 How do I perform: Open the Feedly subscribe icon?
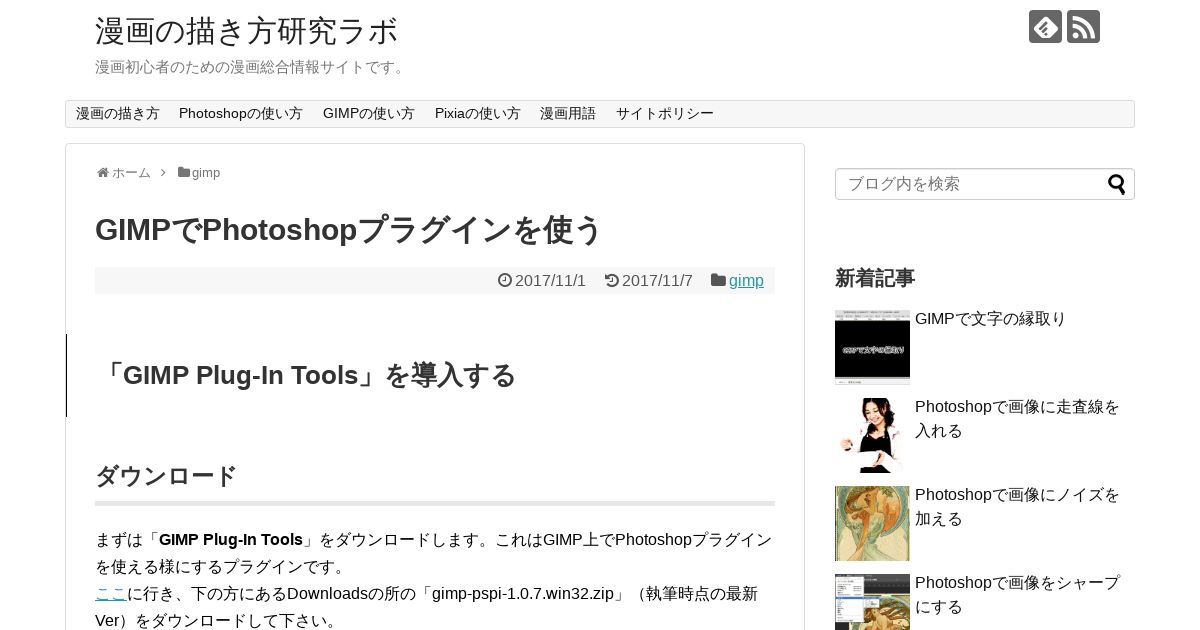(x=1045, y=27)
